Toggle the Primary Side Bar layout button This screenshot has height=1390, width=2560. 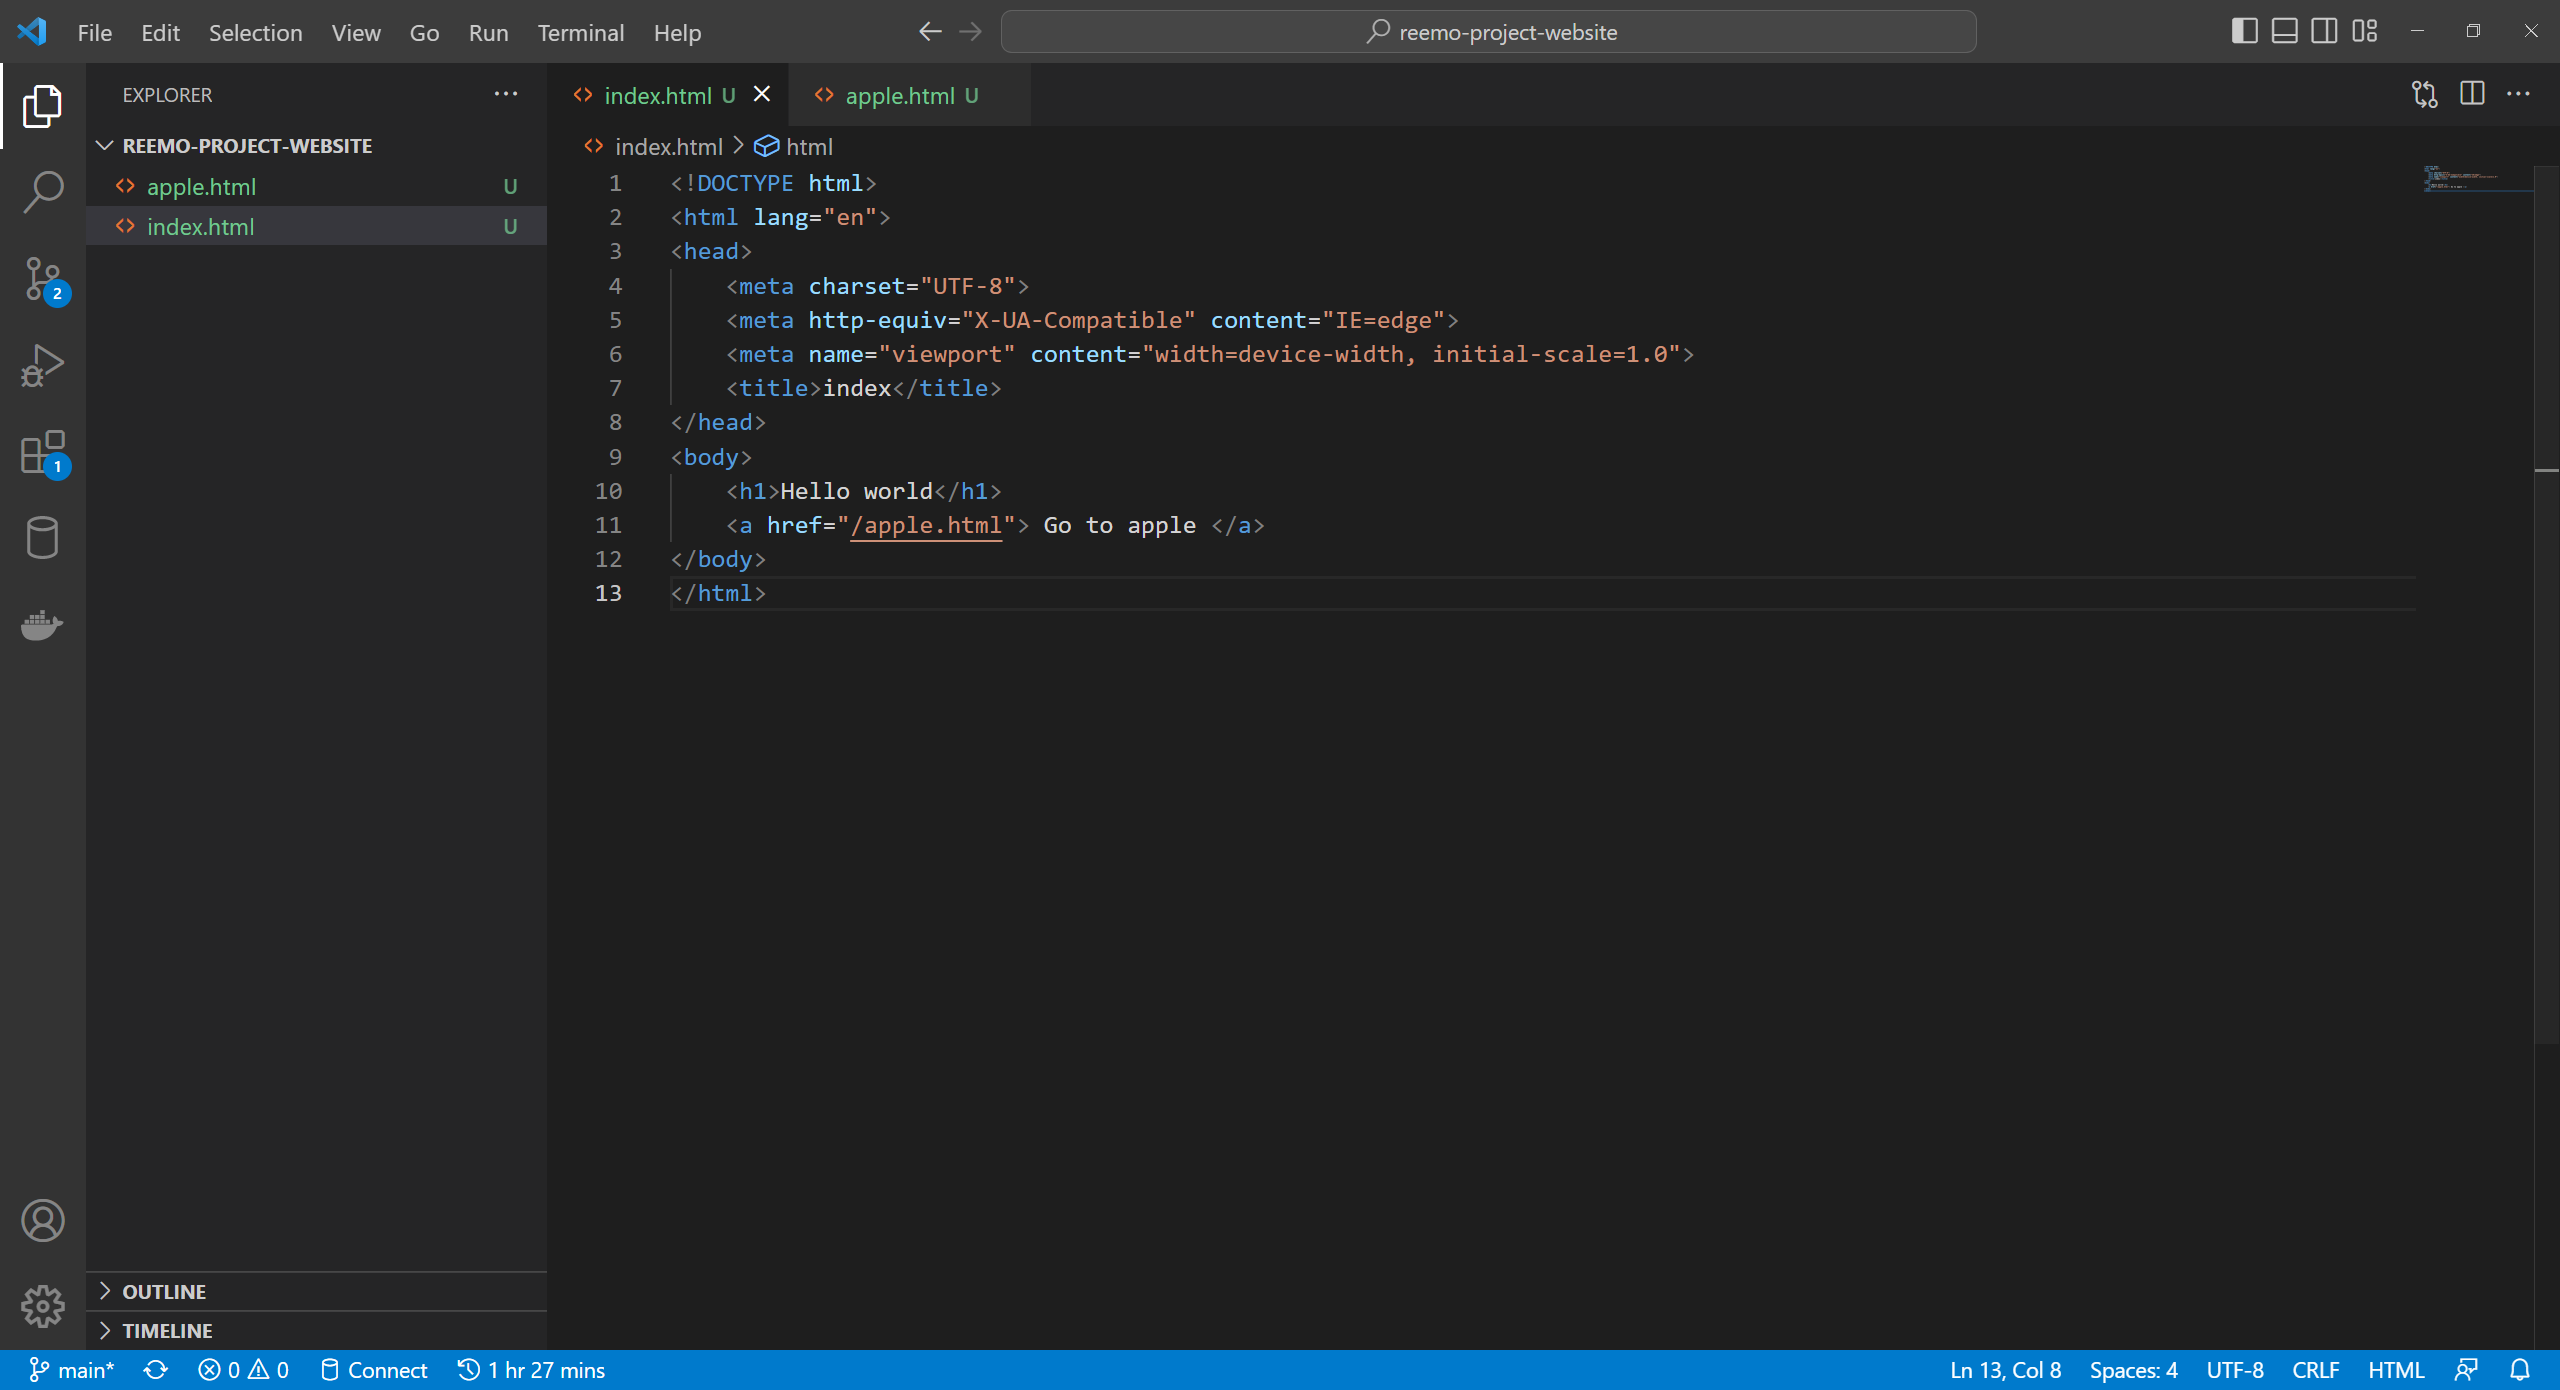tap(2244, 31)
